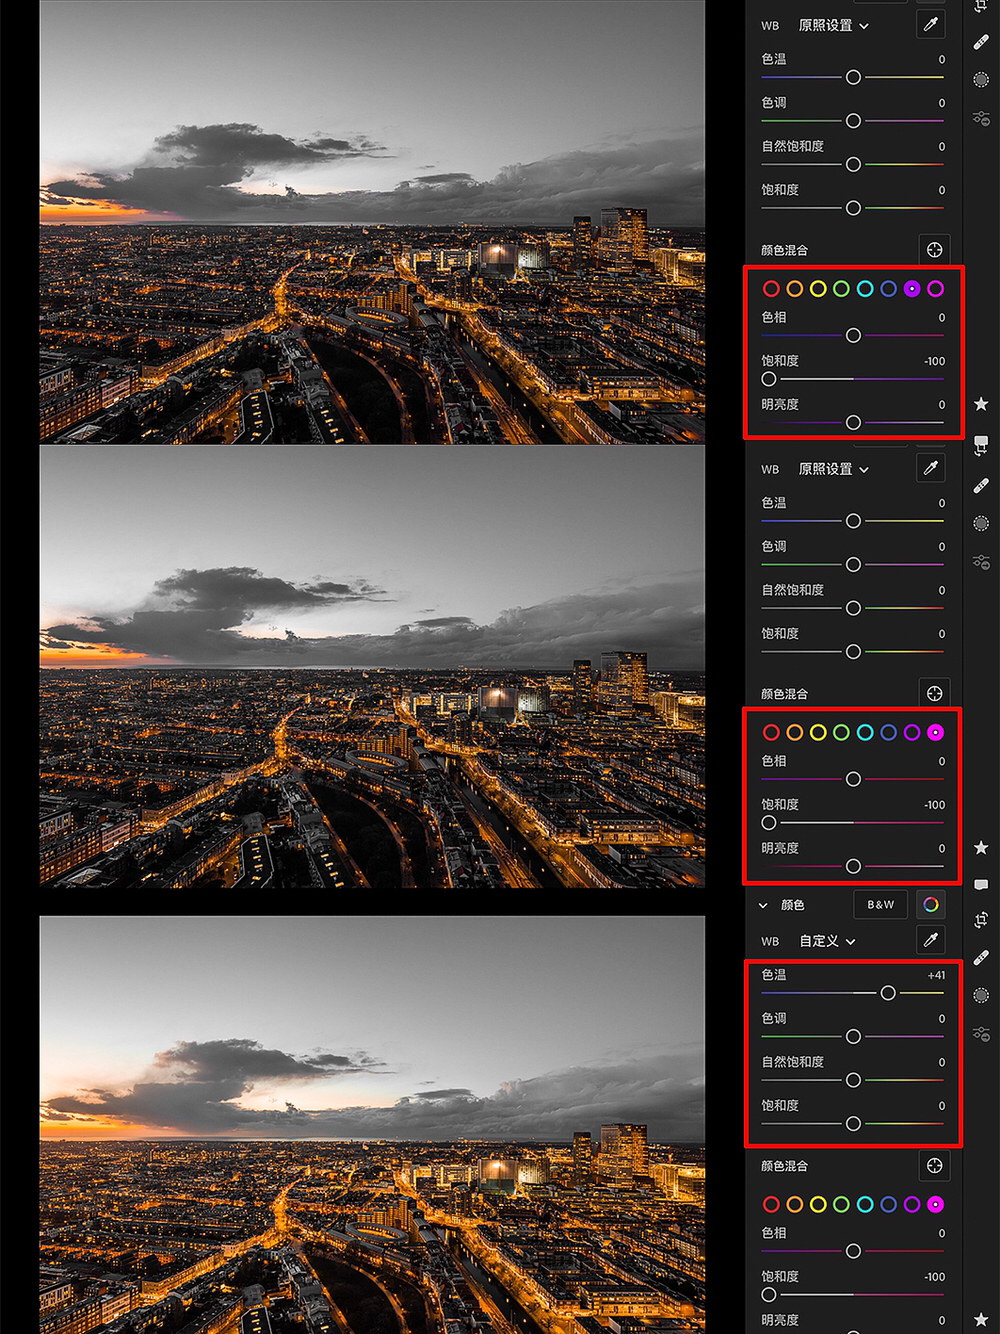
Task: Pick the white balance eyedropper in middle panel
Action: point(931,468)
